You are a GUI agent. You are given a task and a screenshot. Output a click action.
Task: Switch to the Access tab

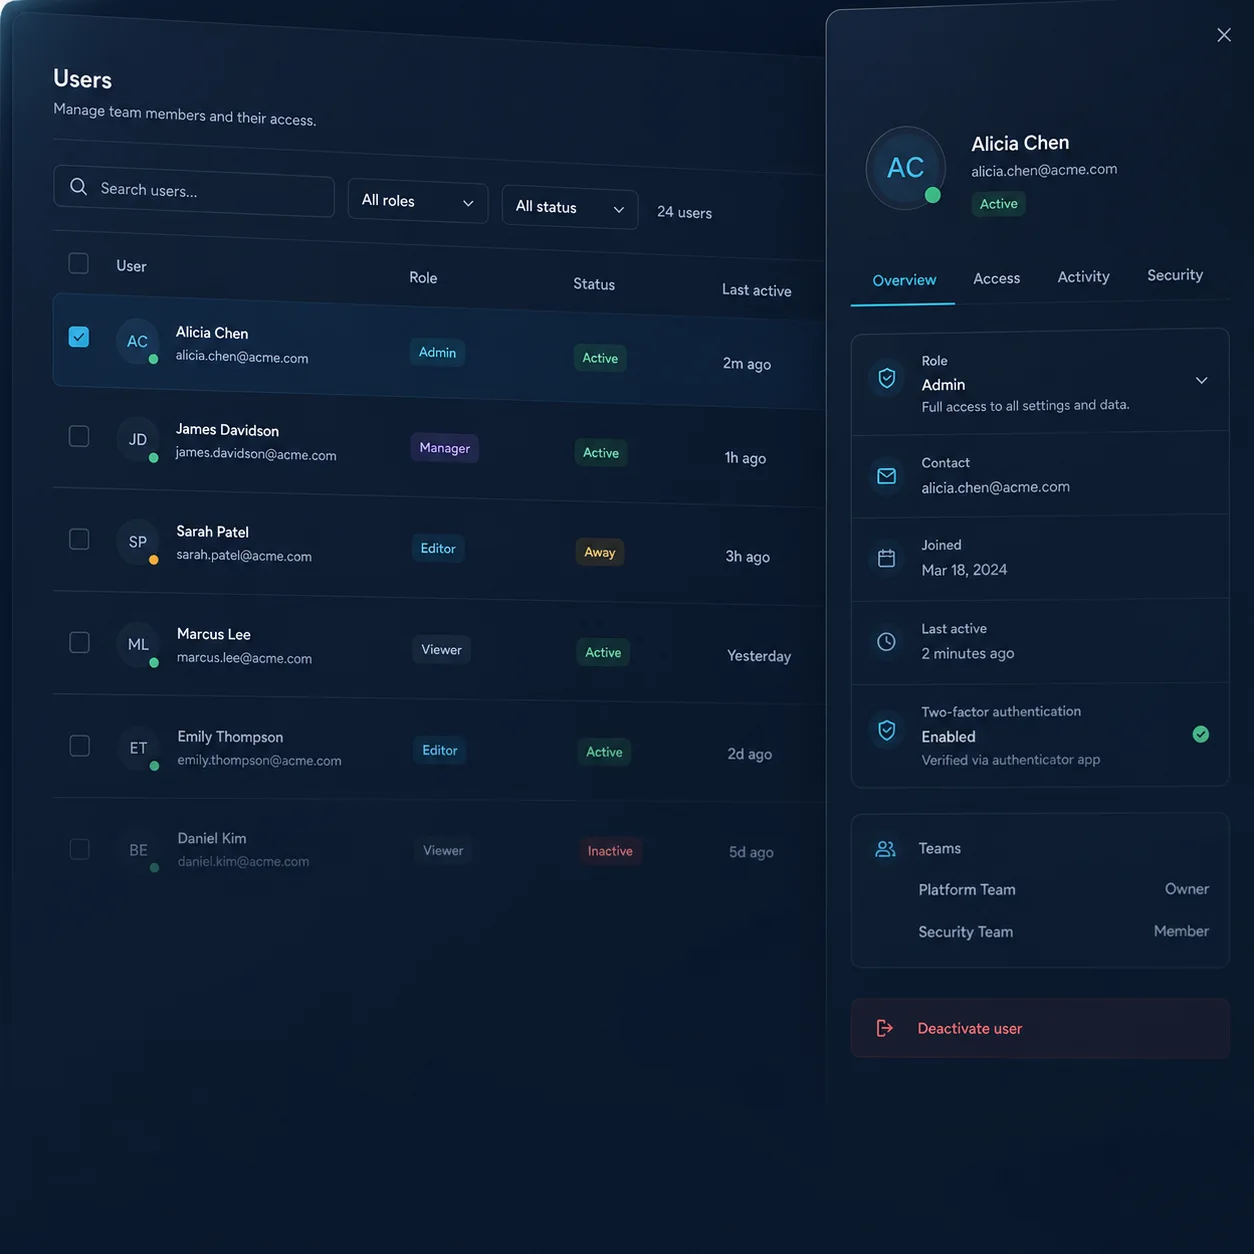click(x=997, y=278)
